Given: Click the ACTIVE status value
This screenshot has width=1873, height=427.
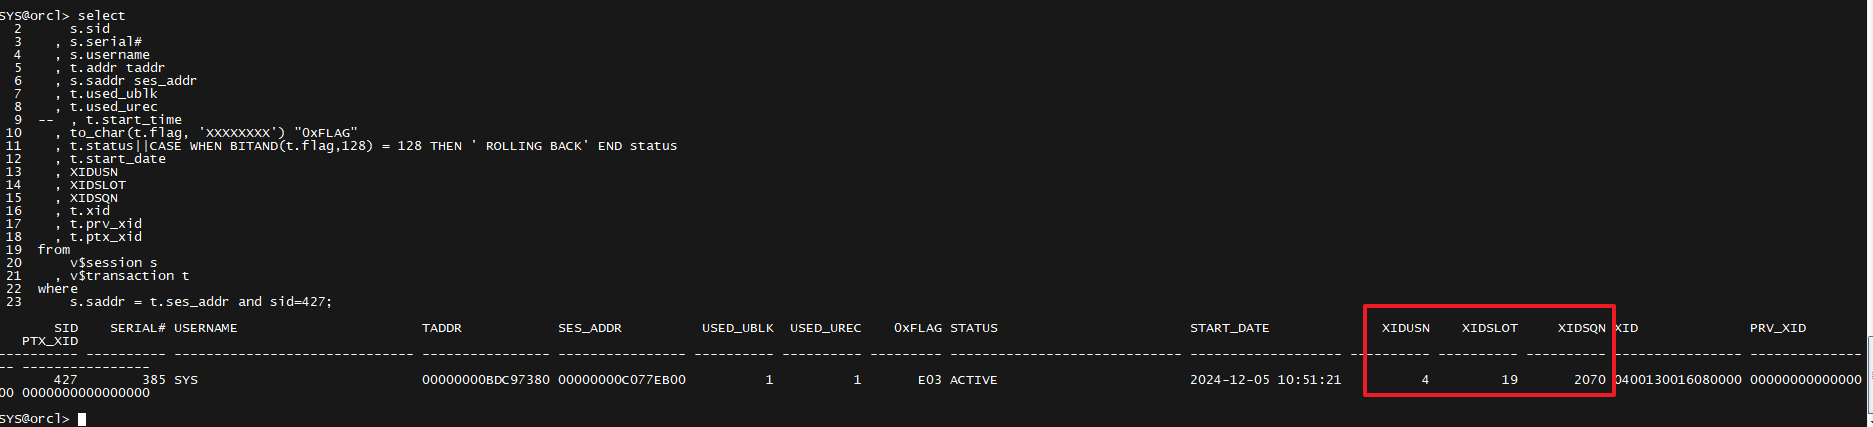Looking at the screenshot, I should [973, 380].
